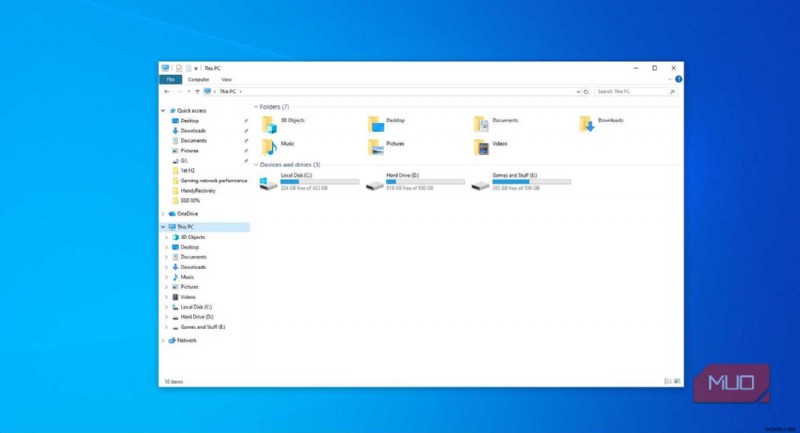Select 3D Objects under This PC tree
800x433 pixels.
[x=192, y=237]
